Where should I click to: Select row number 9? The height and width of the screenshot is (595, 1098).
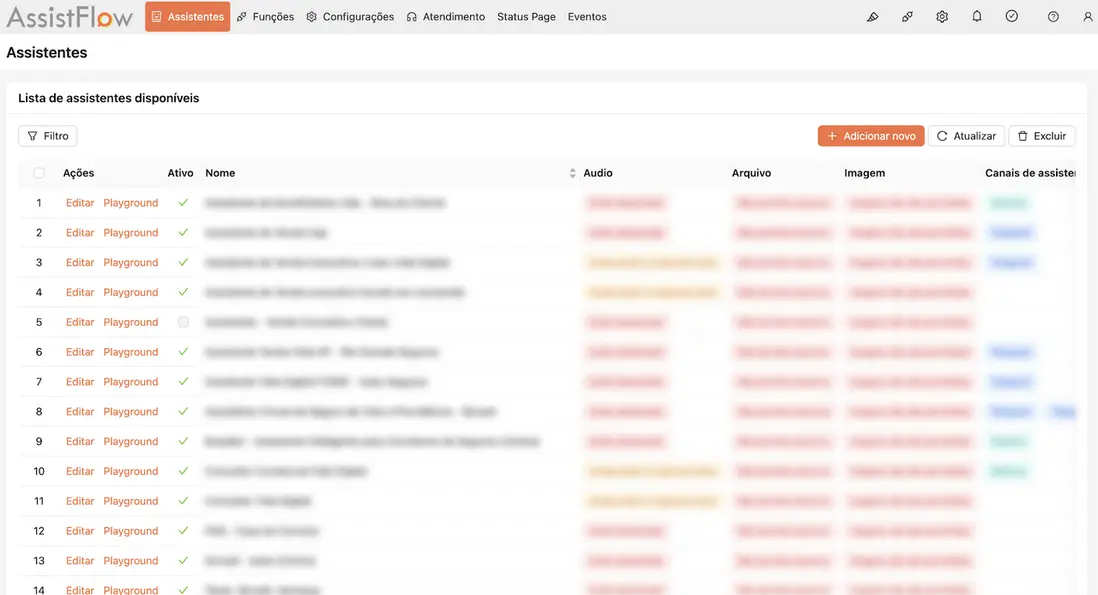39,442
